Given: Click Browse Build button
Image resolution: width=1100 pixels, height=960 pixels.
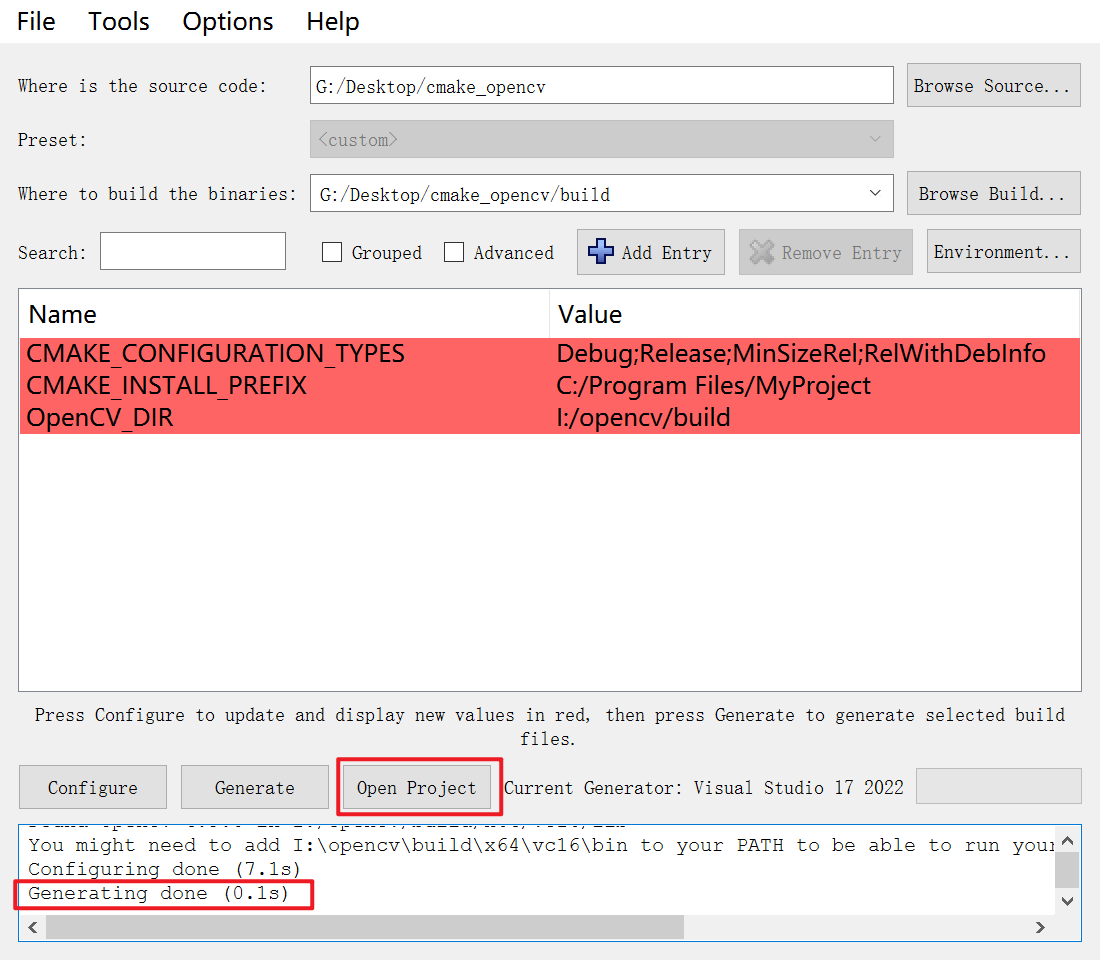Looking at the screenshot, I should tap(993, 193).
